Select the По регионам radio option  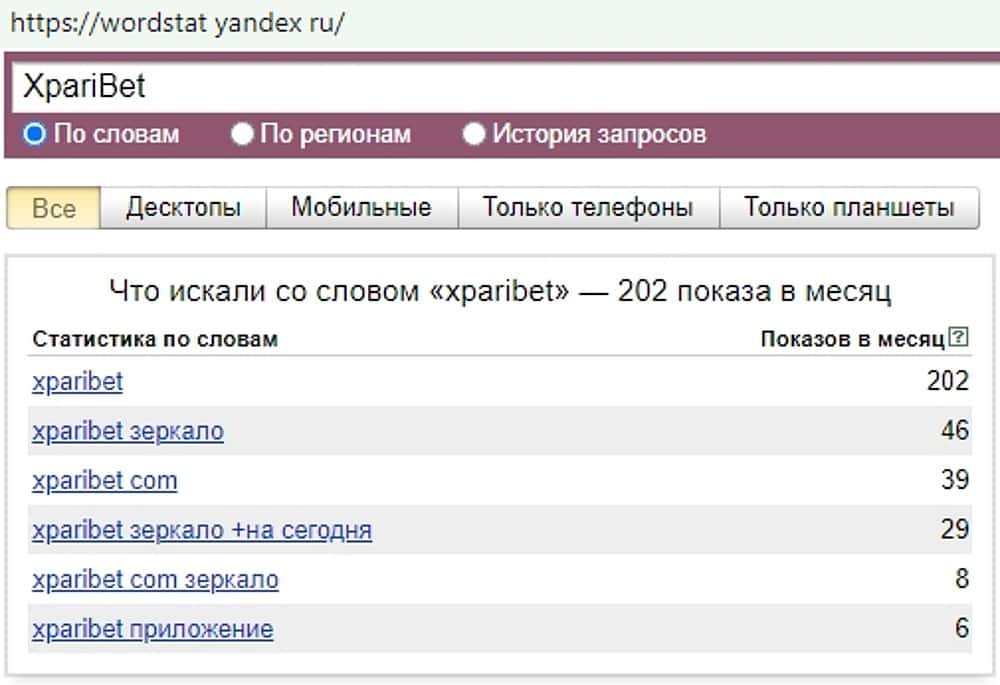click(x=242, y=134)
